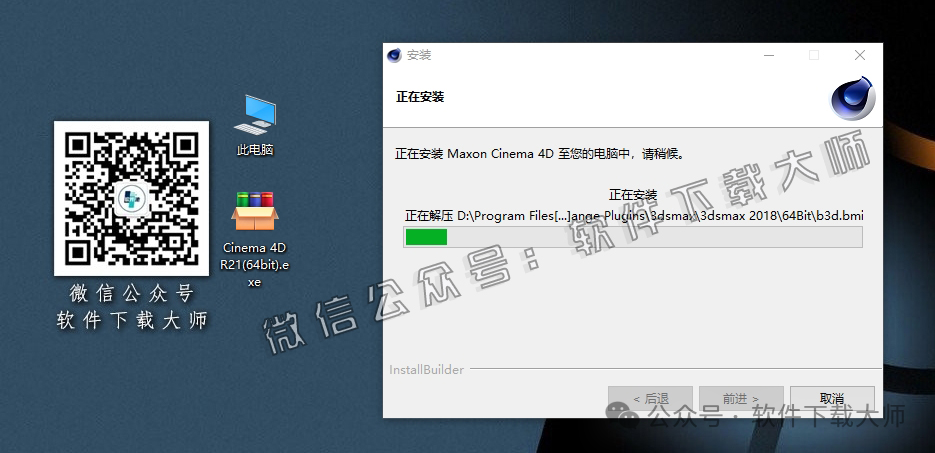Screen dimensions: 935x453
Task: Close the 安装 installer window
Action: point(860,55)
